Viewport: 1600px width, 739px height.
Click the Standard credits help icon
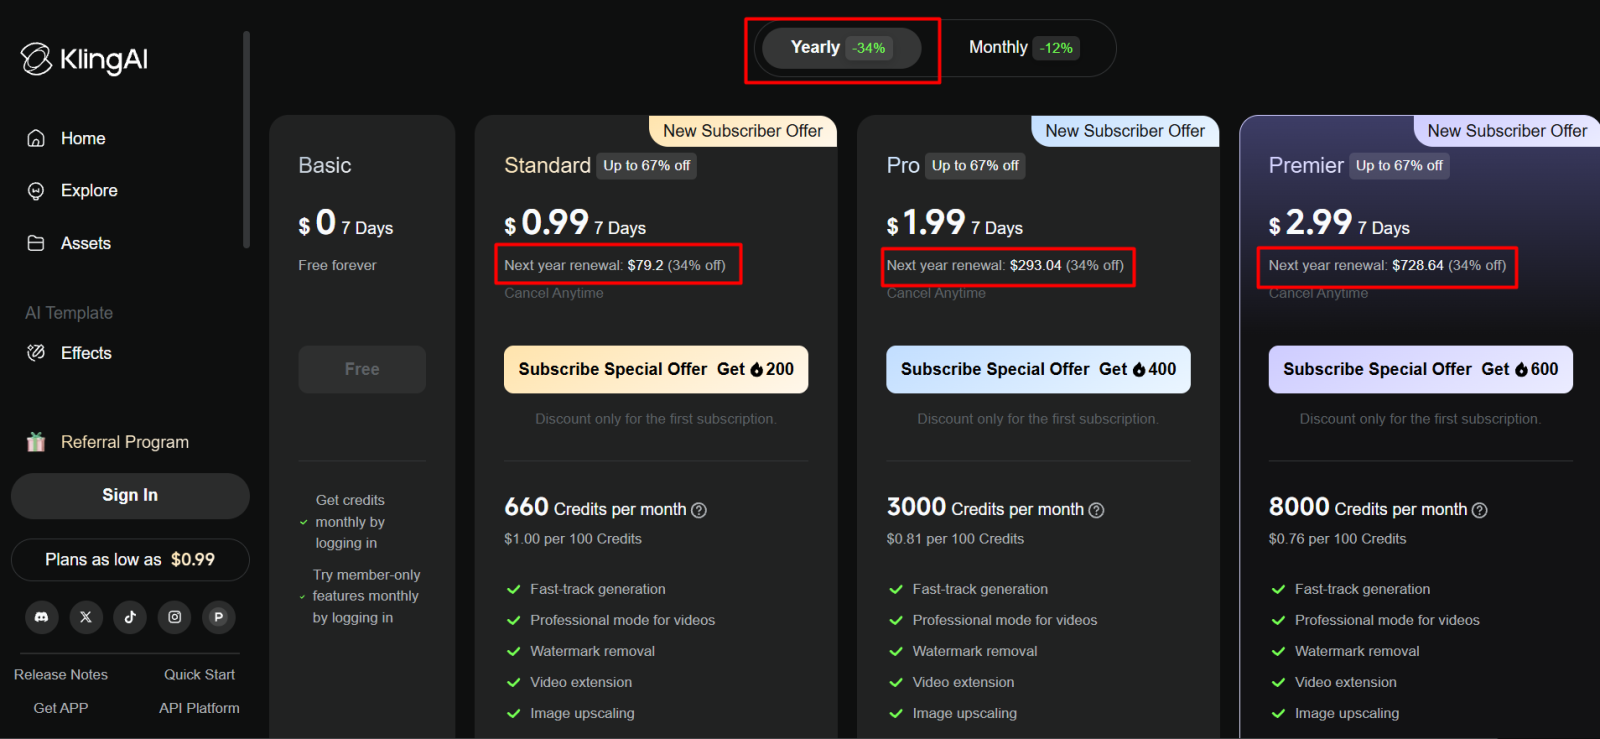(699, 510)
